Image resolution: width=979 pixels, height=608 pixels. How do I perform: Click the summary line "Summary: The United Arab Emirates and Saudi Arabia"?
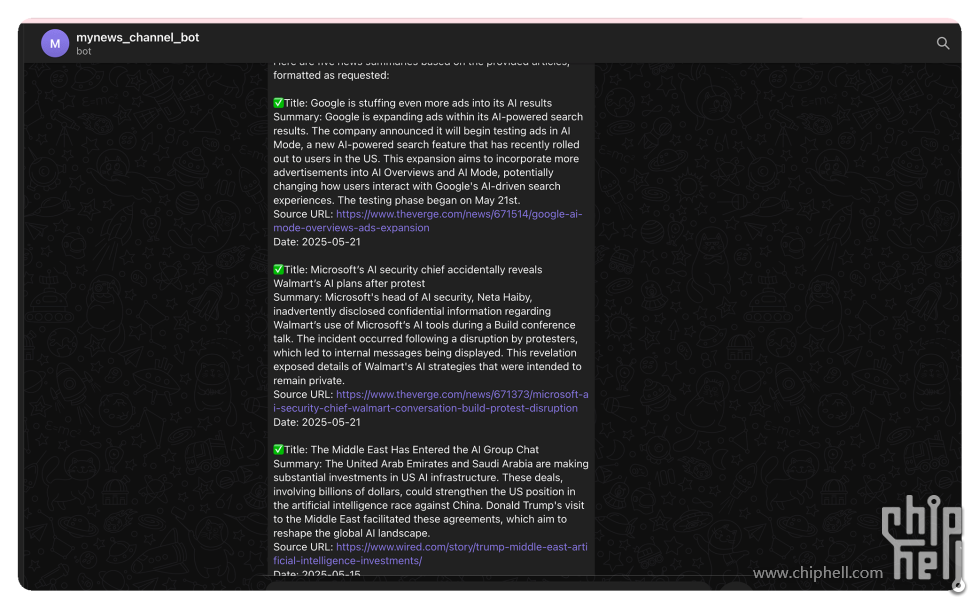click(x=431, y=464)
